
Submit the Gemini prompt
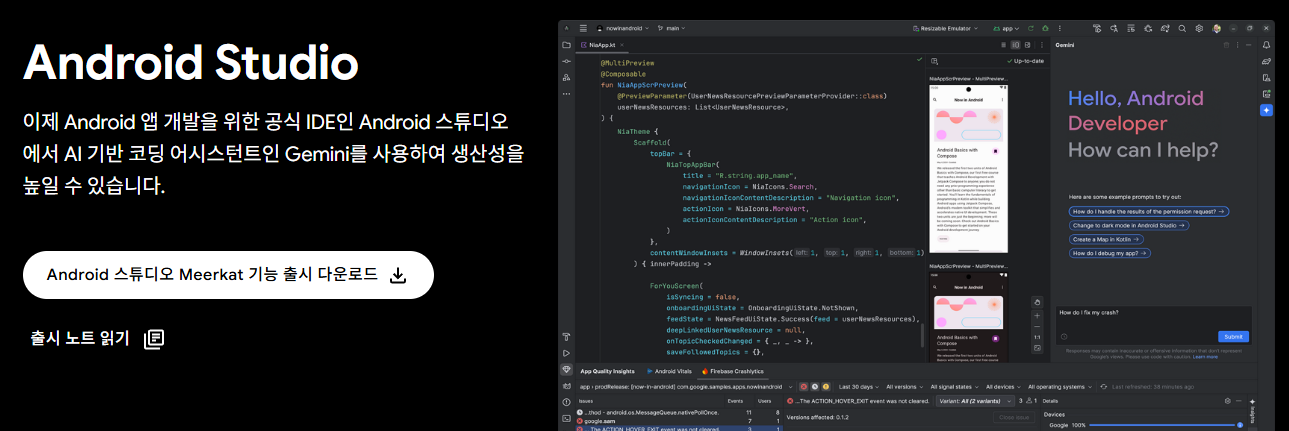click(1233, 337)
